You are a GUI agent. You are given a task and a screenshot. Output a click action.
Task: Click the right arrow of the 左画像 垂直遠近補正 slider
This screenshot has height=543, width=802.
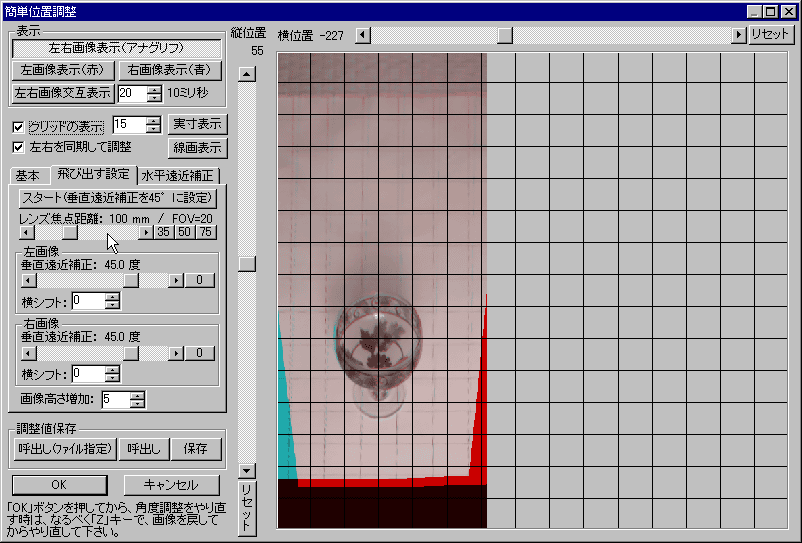tap(176, 281)
